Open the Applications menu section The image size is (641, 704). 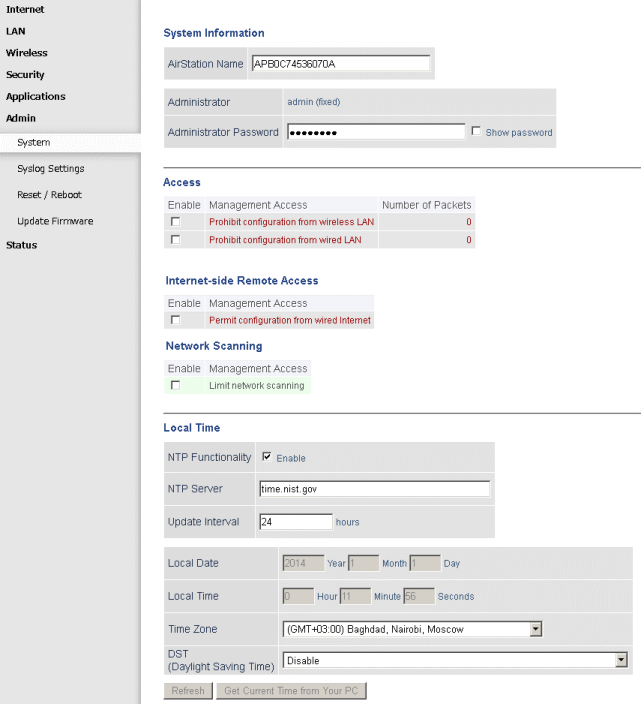[35, 96]
